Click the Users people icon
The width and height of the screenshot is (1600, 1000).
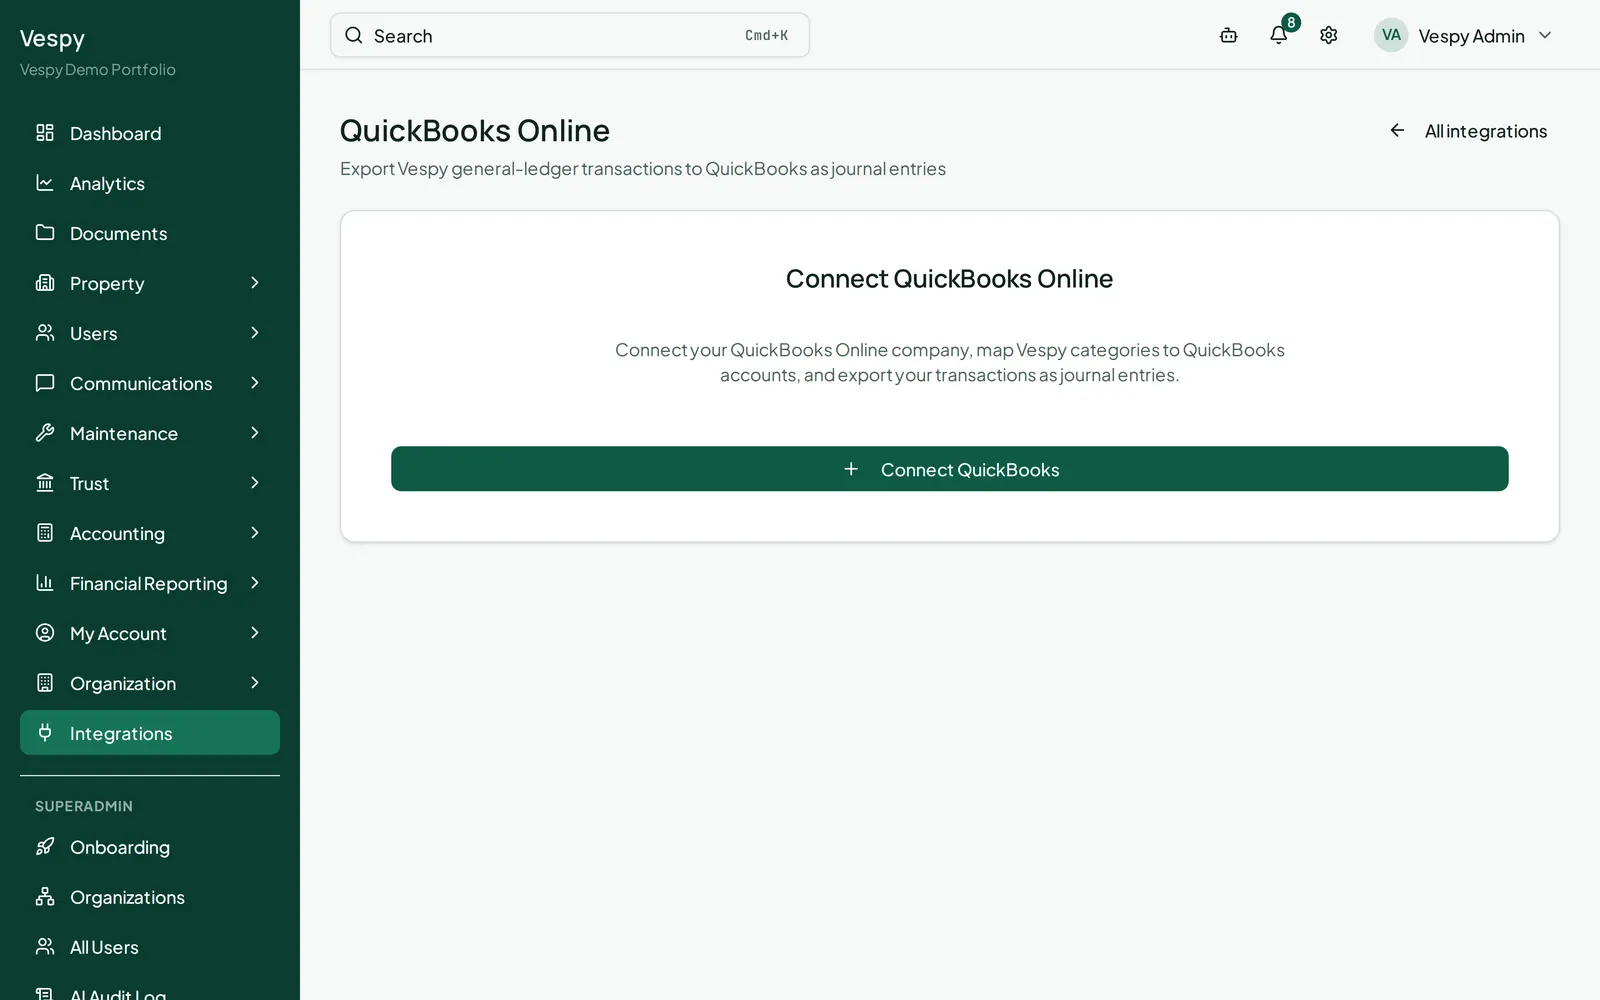point(45,333)
